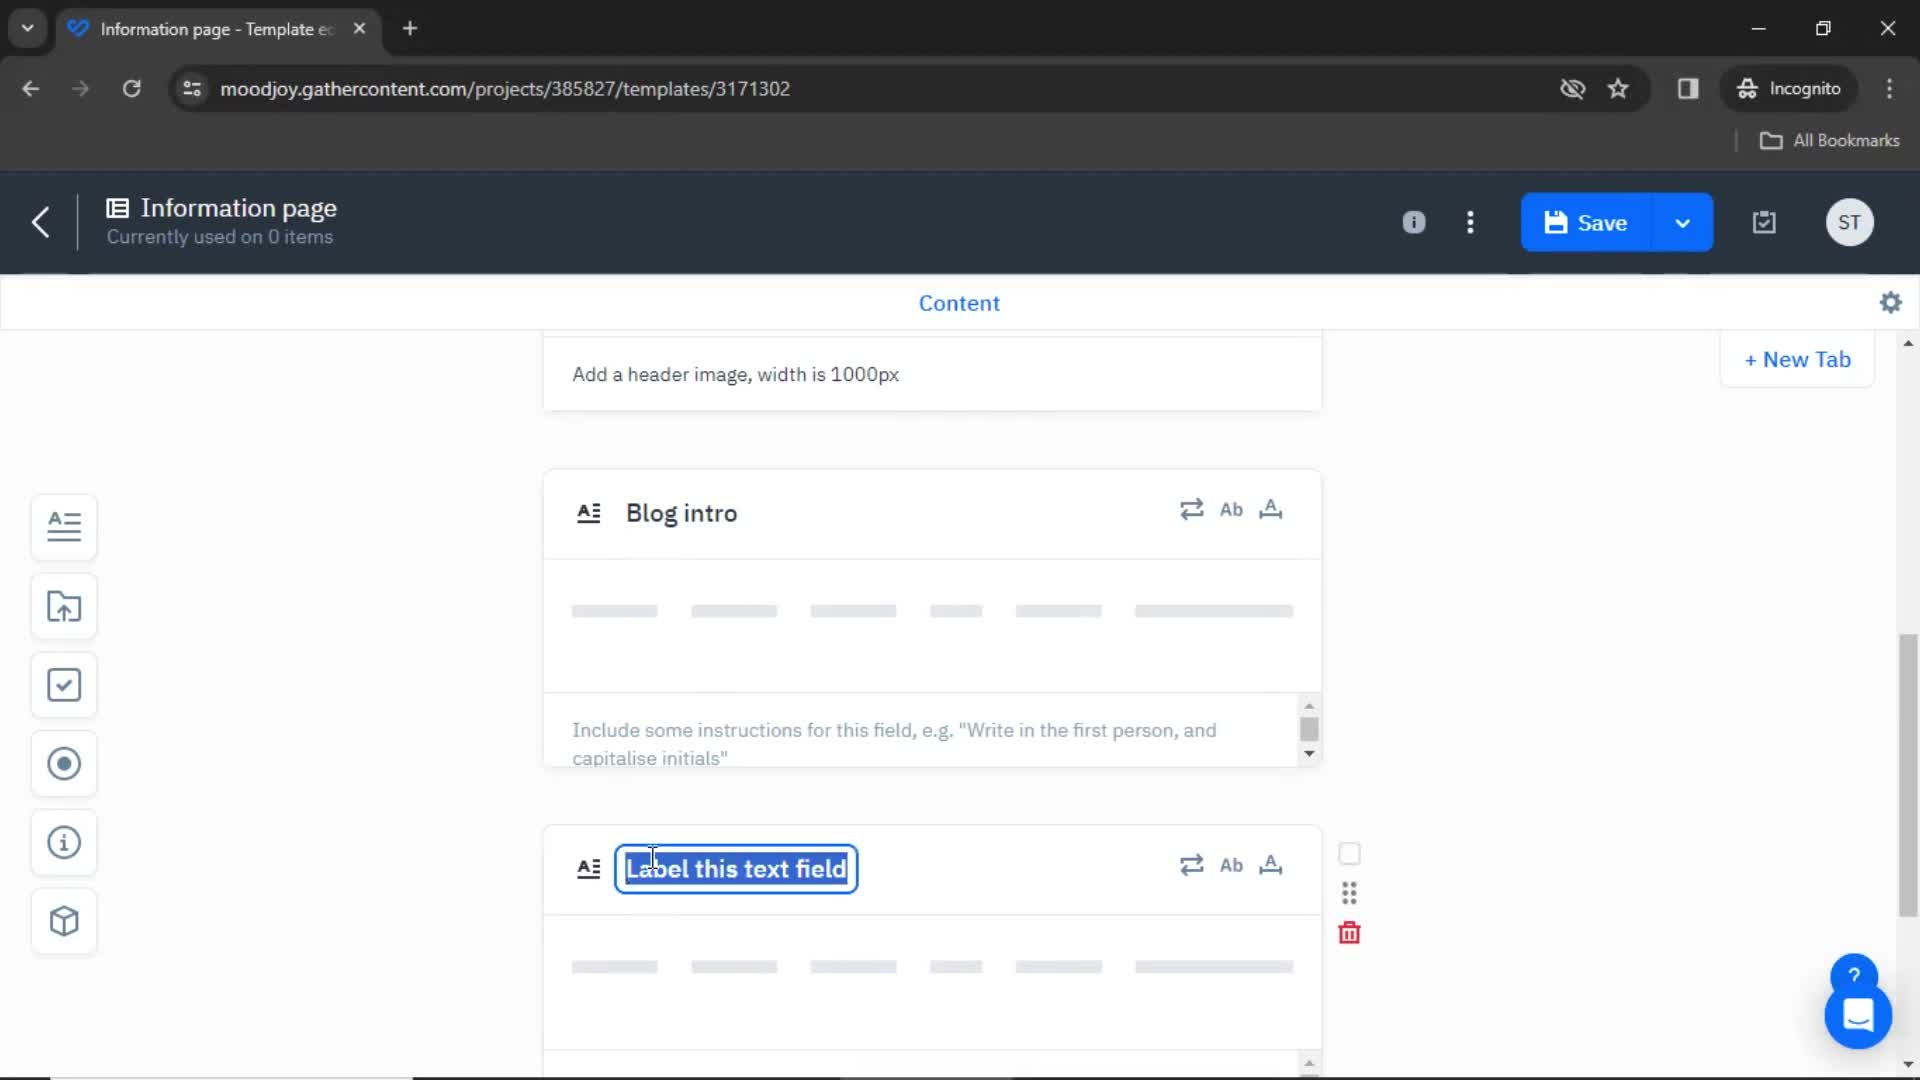
Task: Open the Incognito profile chip
Action: point(1788,89)
